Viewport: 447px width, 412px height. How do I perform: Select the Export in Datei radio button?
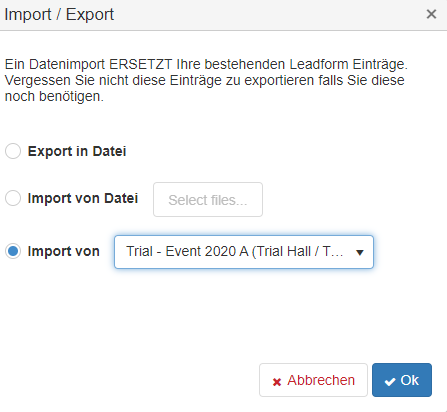(x=13, y=151)
